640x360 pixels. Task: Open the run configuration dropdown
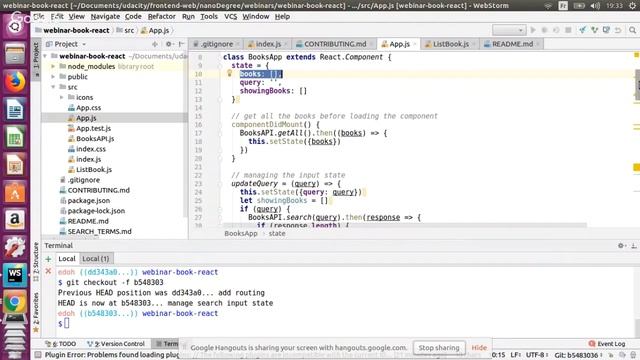point(509,30)
